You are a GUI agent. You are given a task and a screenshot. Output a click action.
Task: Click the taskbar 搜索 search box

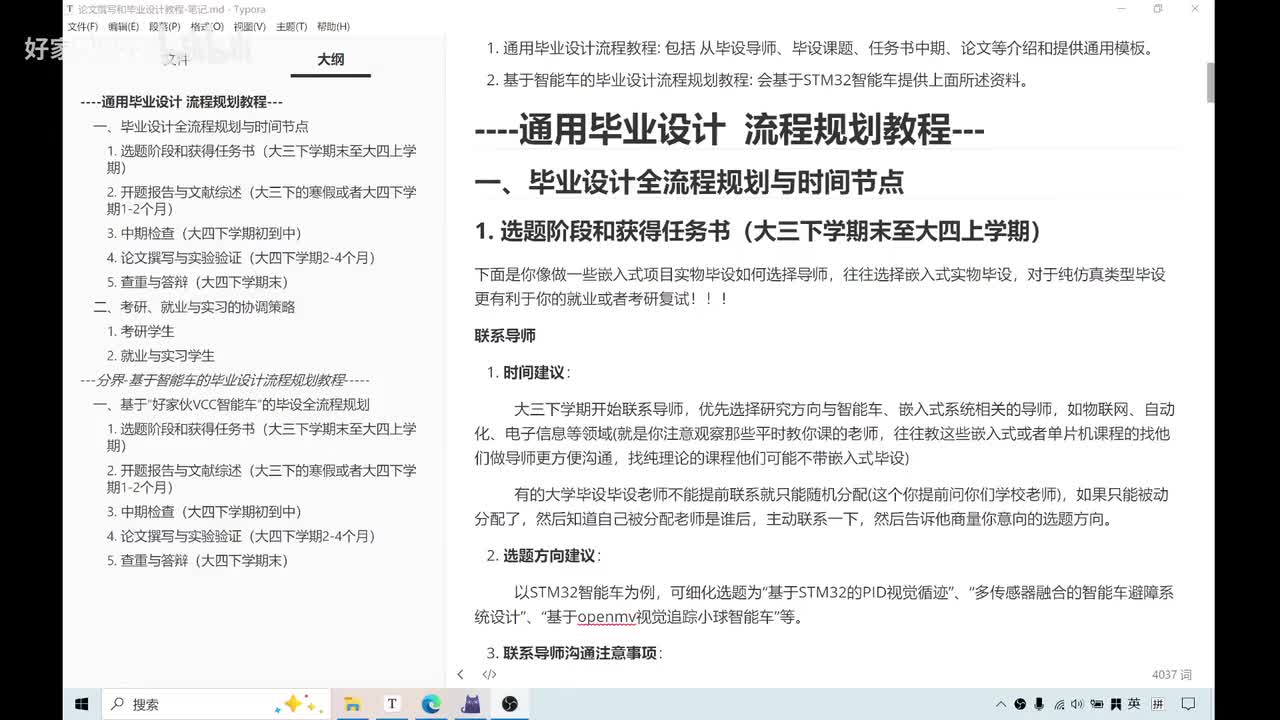215,704
